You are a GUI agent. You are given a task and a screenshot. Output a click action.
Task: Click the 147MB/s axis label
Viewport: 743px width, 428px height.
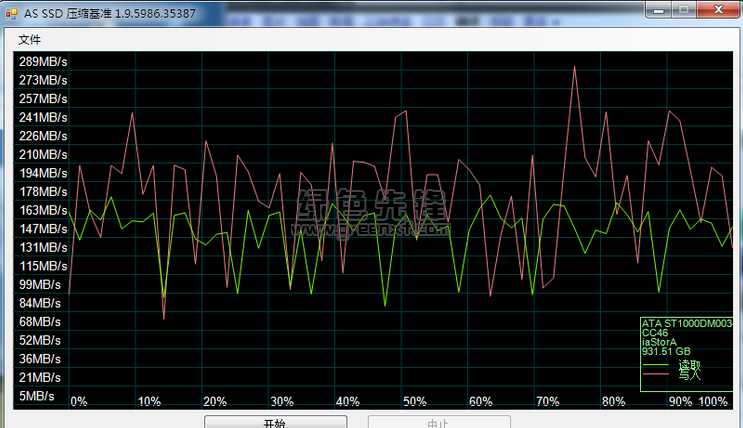pos(43,228)
